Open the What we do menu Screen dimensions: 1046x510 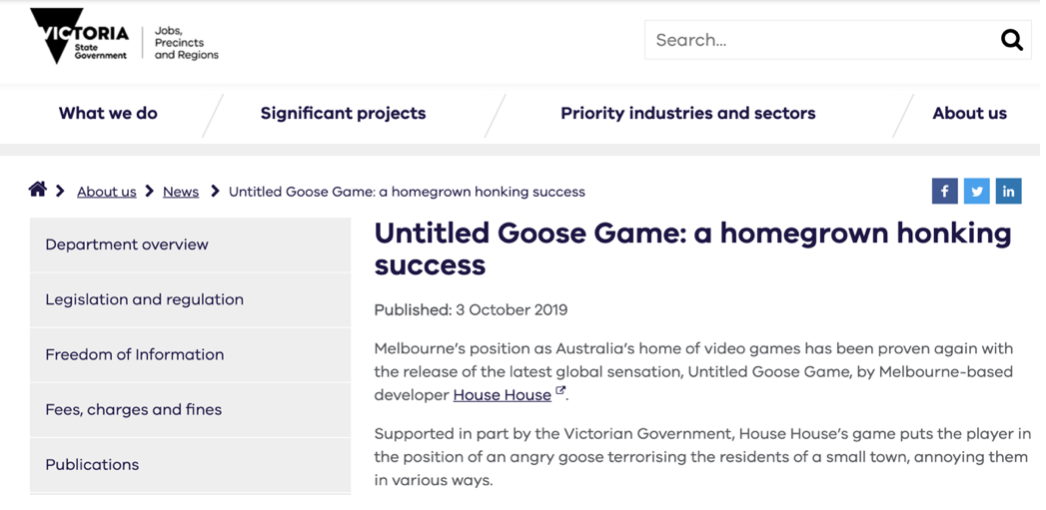(108, 113)
